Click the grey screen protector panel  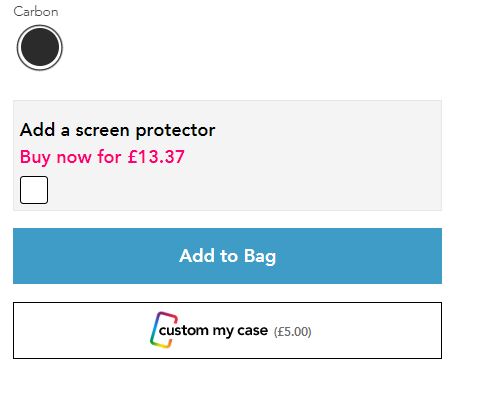click(x=227, y=155)
